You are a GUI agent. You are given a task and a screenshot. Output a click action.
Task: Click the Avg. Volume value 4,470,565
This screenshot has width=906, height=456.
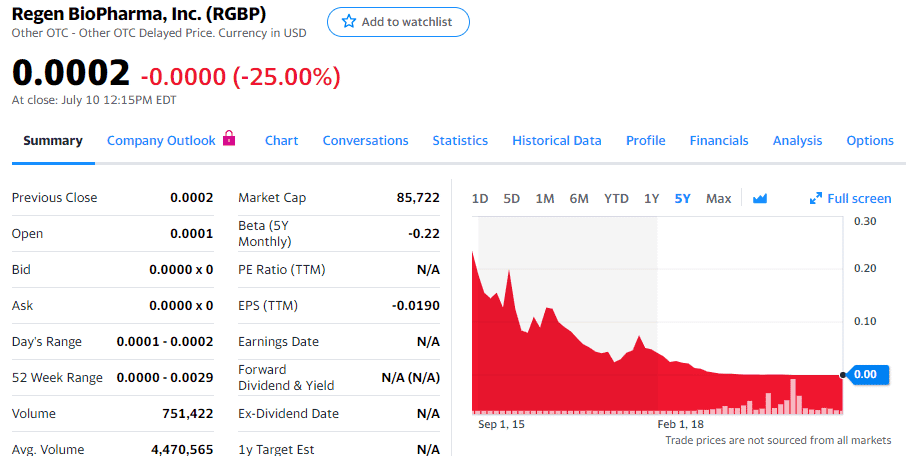[x=182, y=449]
